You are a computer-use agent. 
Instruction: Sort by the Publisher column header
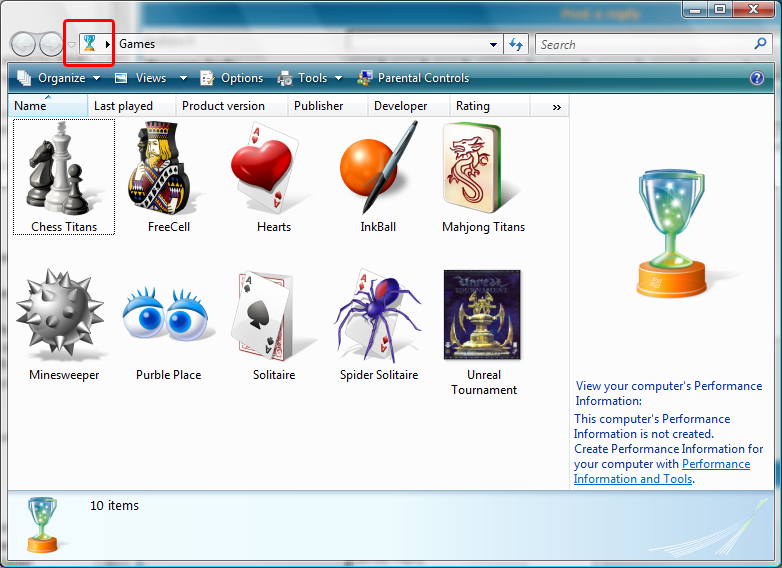pos(319,106)
